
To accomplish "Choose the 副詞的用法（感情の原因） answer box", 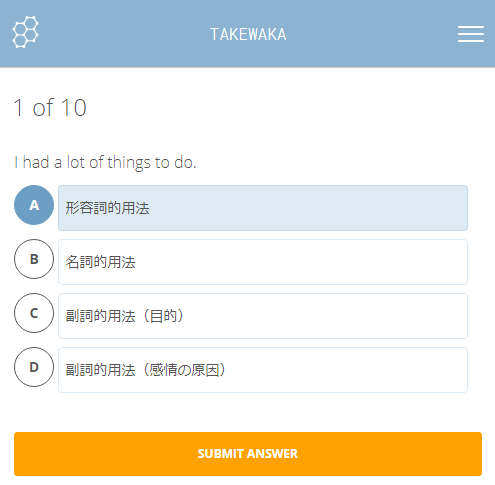I will [263, 370].
